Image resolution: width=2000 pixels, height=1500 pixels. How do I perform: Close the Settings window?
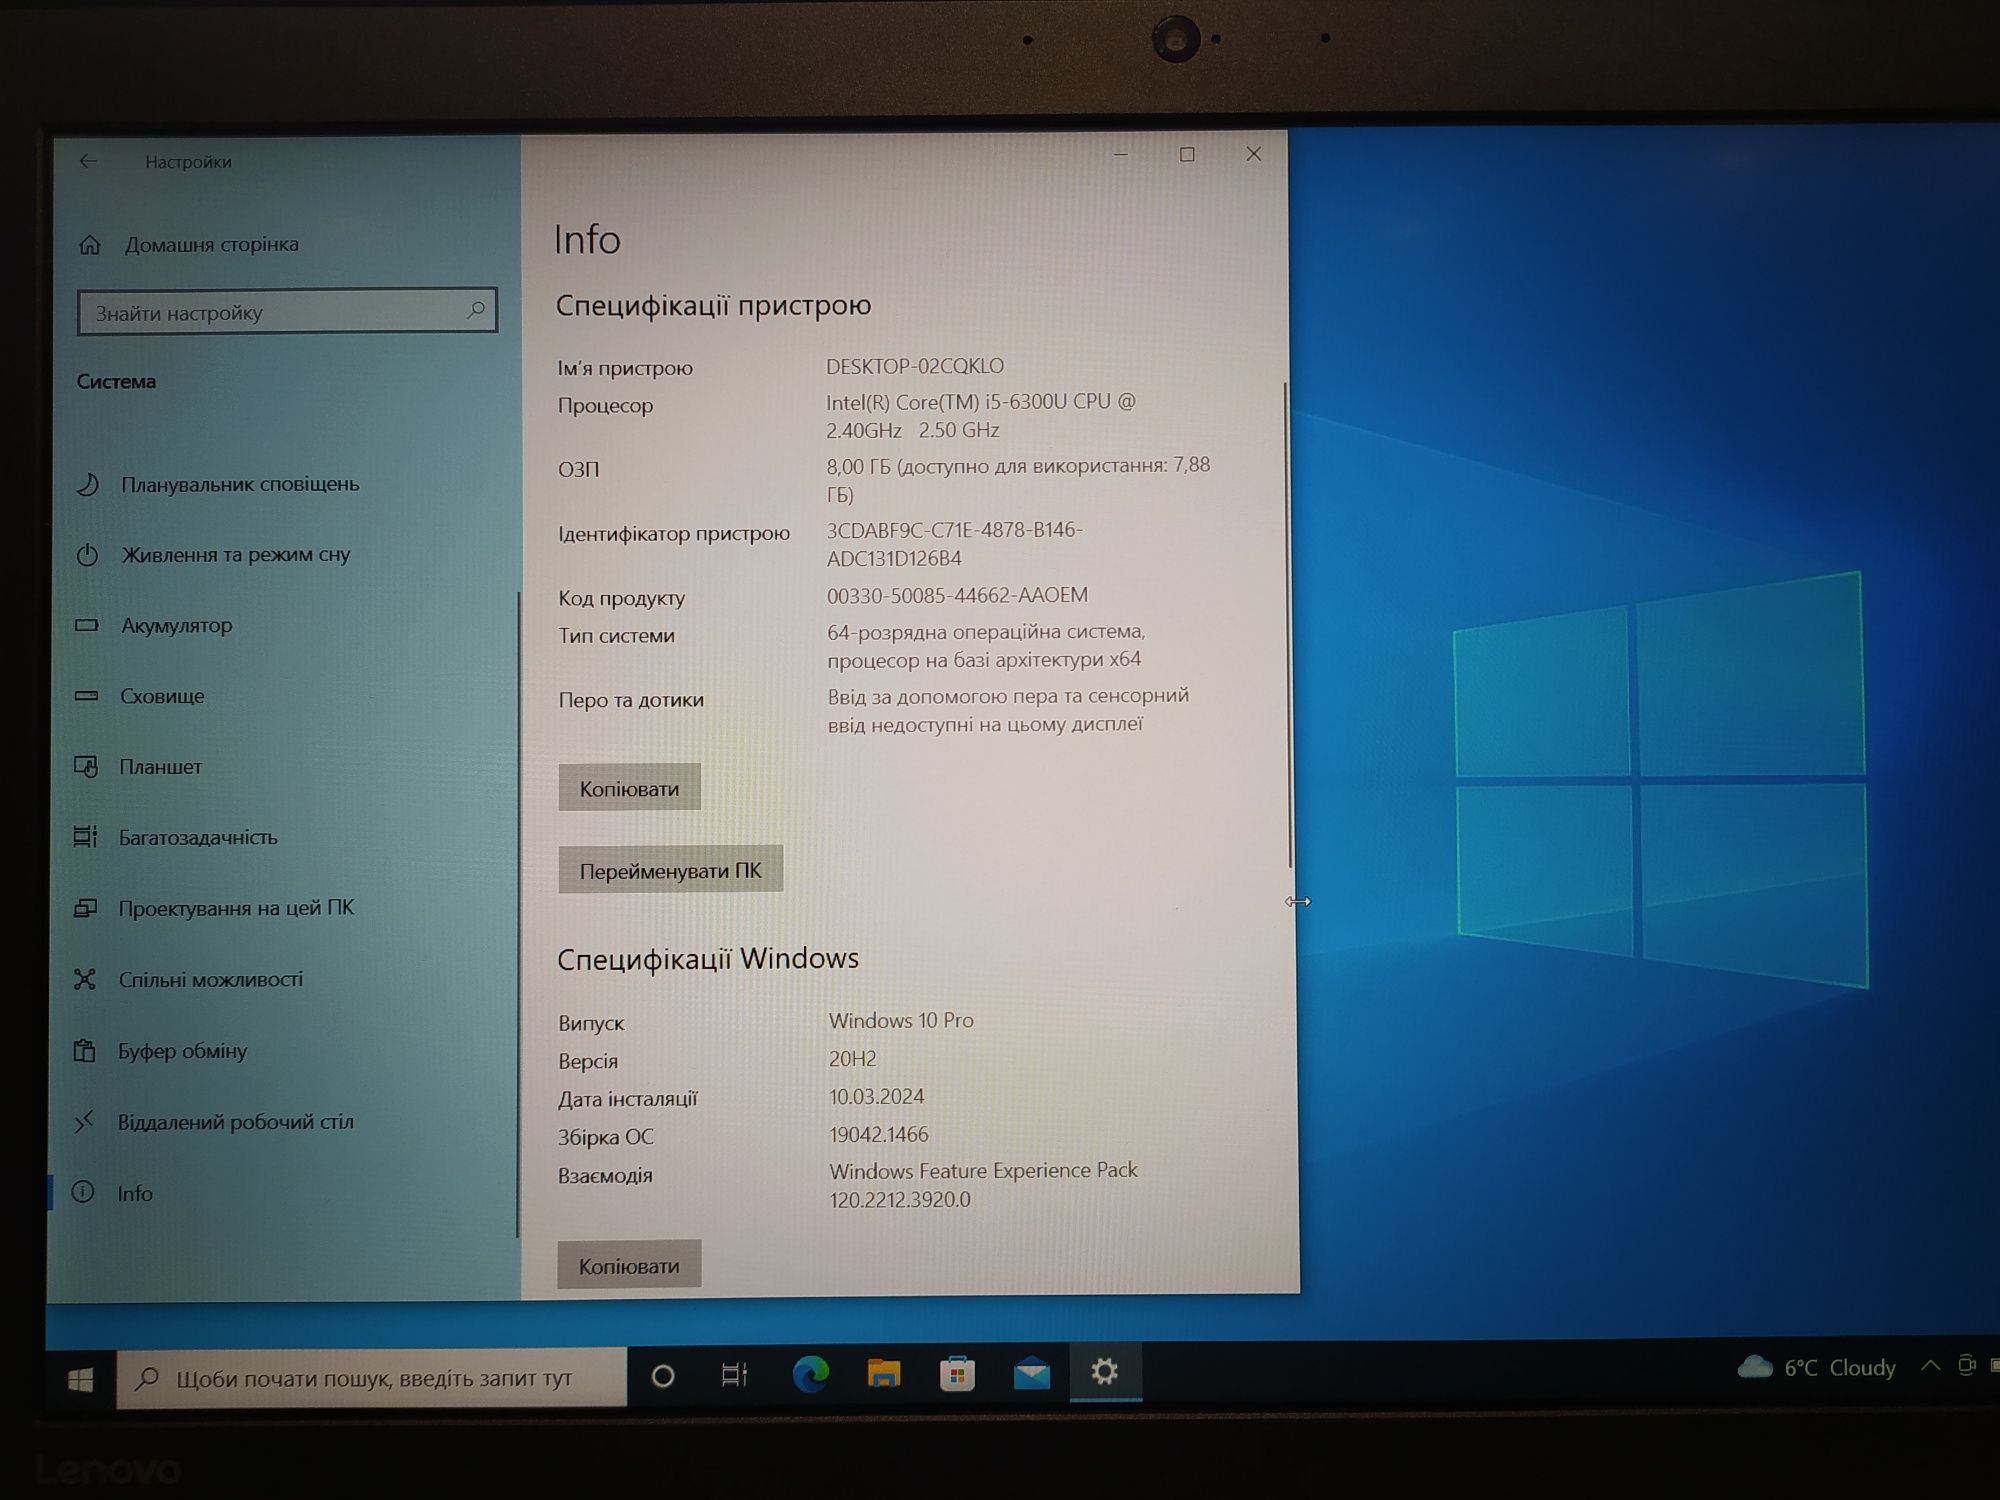pyautogui.click(x=1253, y=154)
